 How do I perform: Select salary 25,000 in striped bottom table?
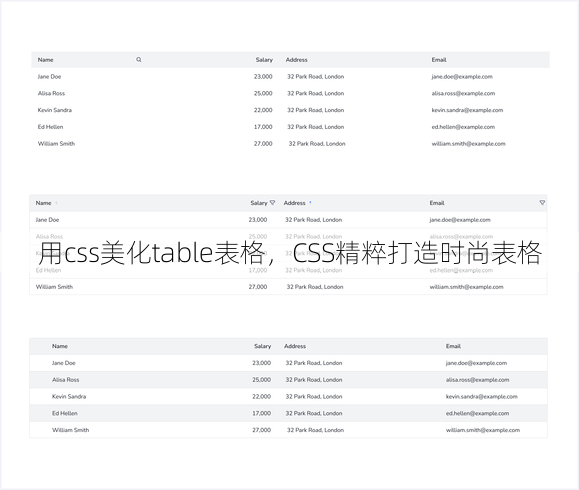[261, 380]
